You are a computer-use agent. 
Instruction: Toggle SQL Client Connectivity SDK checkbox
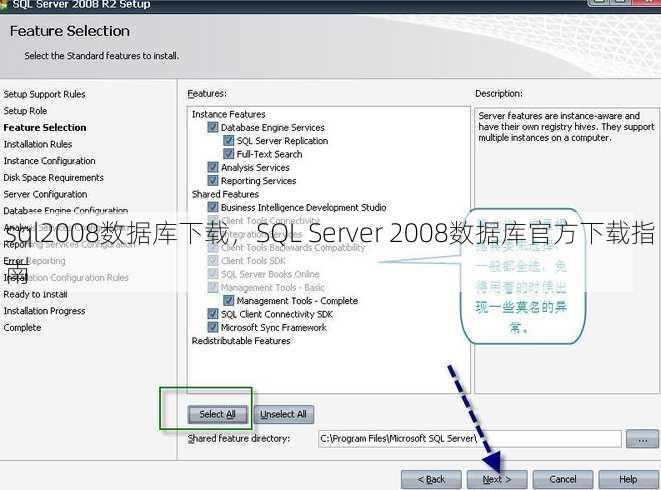pyautogui.click(x=213, y=314)
